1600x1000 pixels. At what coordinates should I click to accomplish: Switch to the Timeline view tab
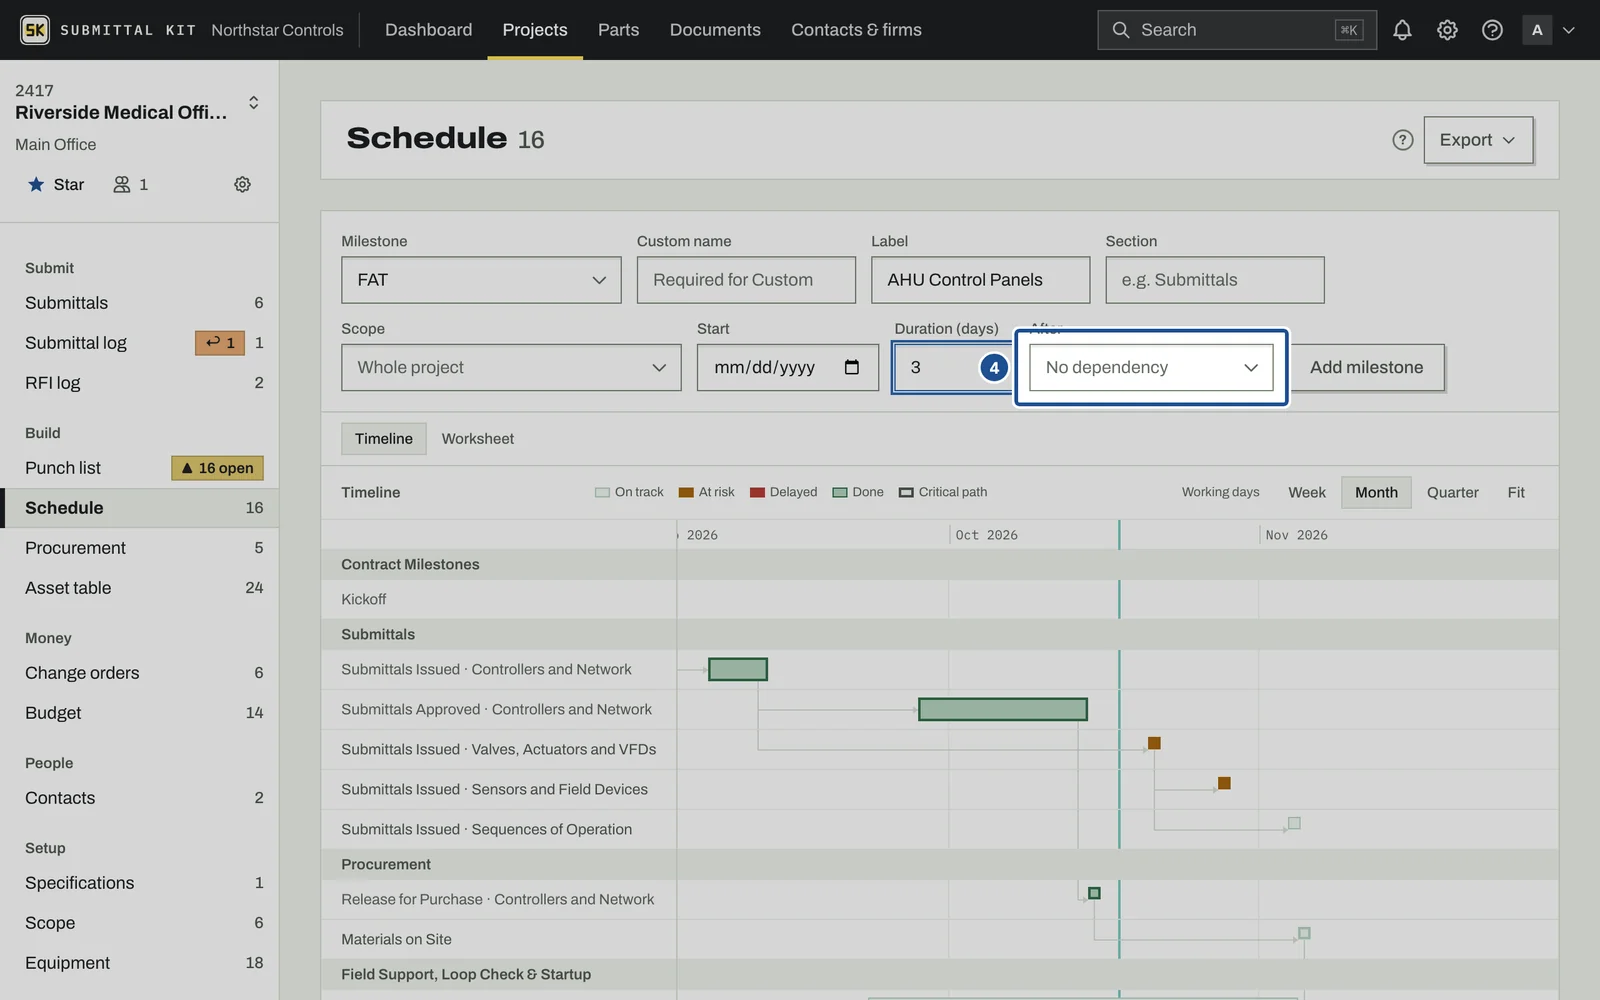pyautogui.click(x=384, y=439)
